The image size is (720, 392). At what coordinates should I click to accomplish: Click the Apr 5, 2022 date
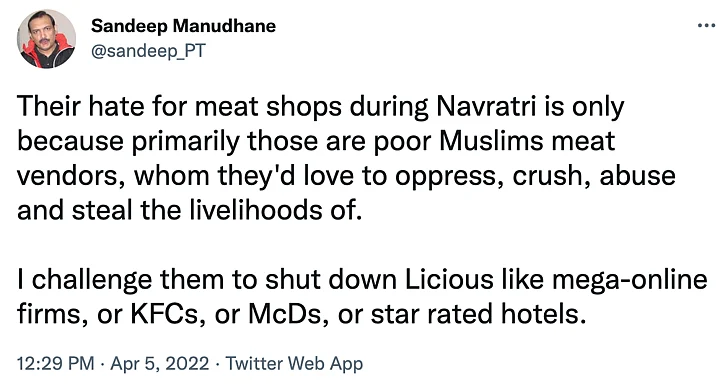point(160,364)
